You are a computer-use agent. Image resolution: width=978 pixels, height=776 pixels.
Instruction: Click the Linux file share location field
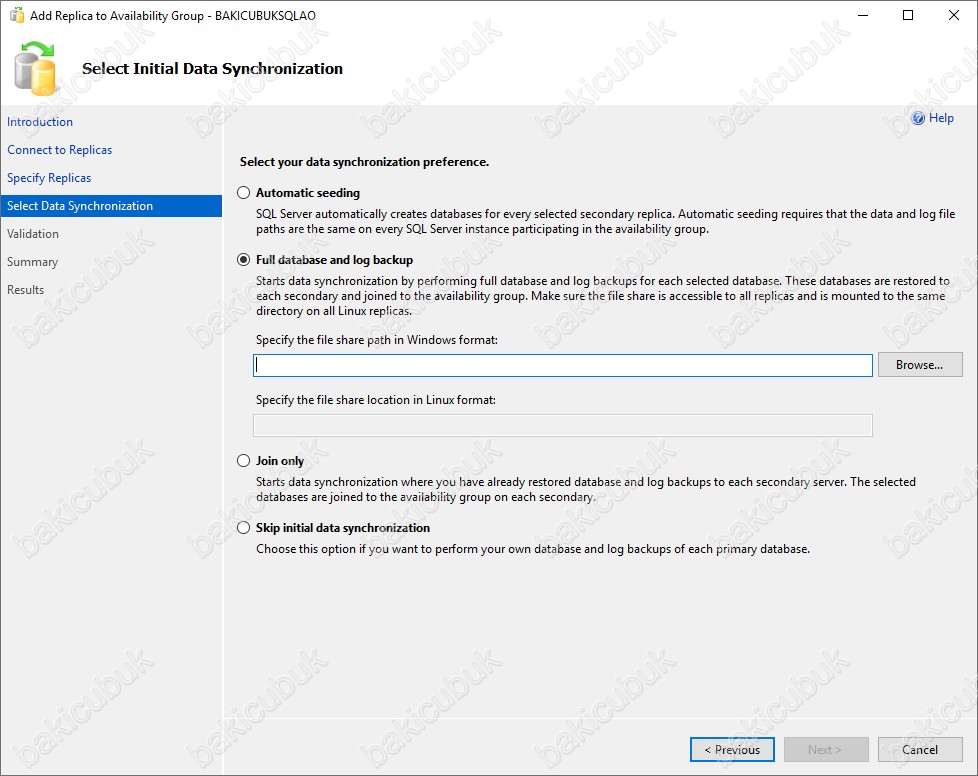tap(563, 425)
